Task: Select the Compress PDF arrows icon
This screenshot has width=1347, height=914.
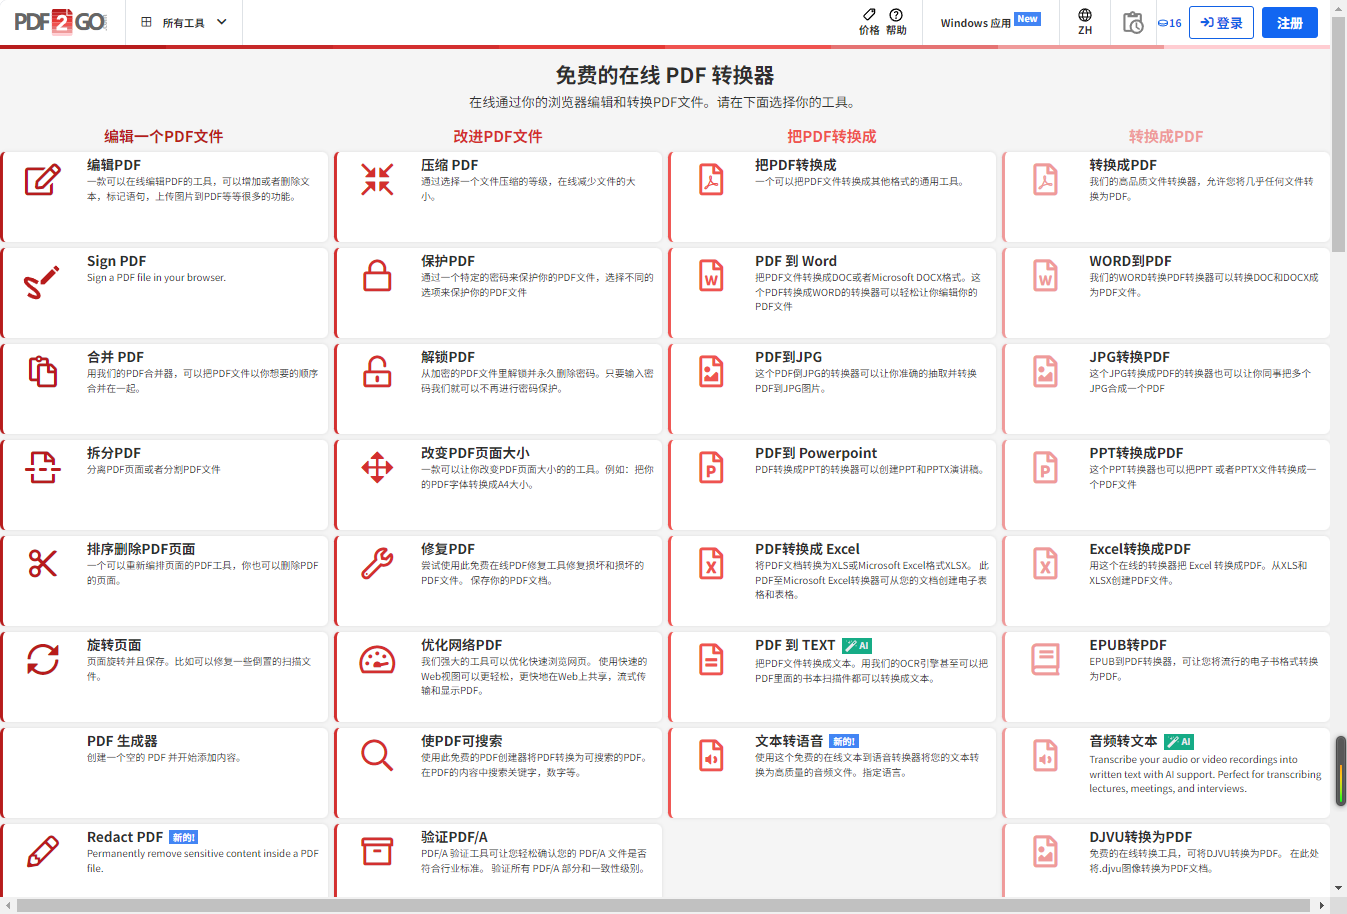Action: click(377, 180)
